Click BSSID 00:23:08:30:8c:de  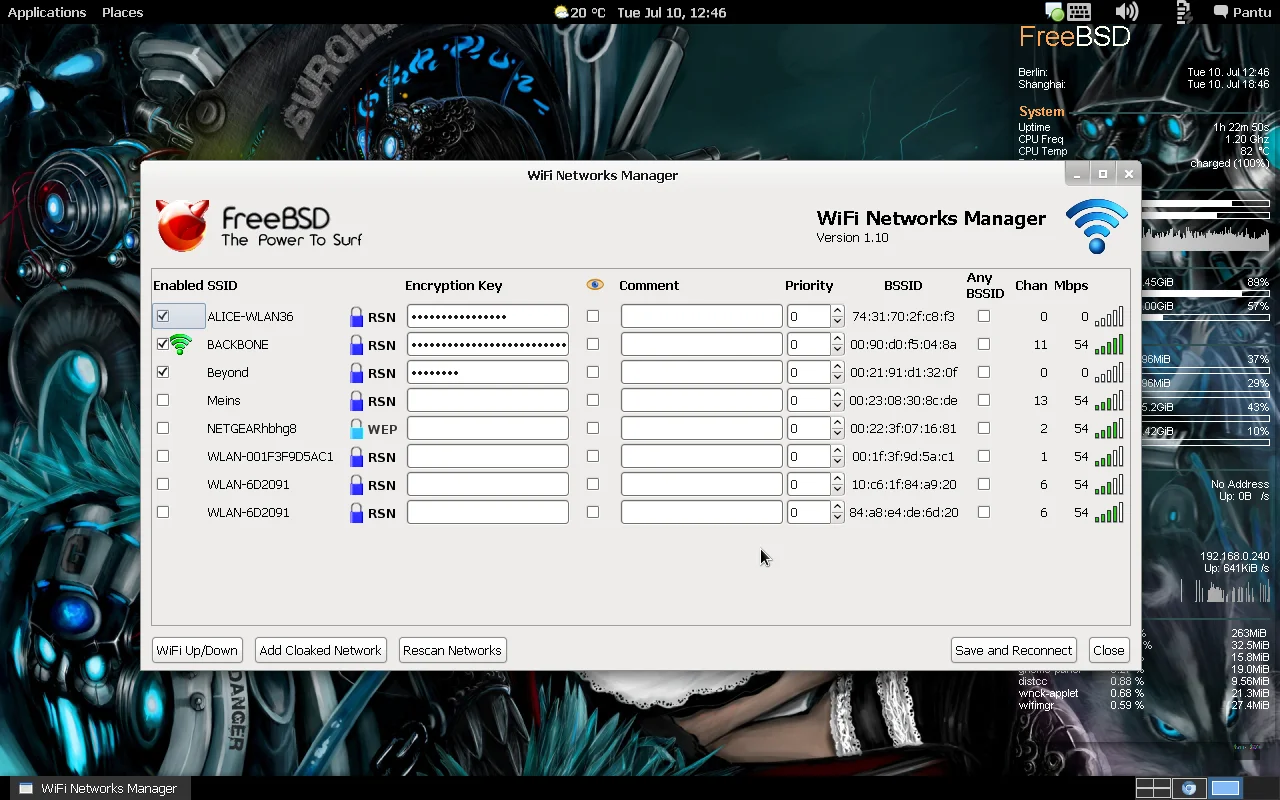[903, 400]
